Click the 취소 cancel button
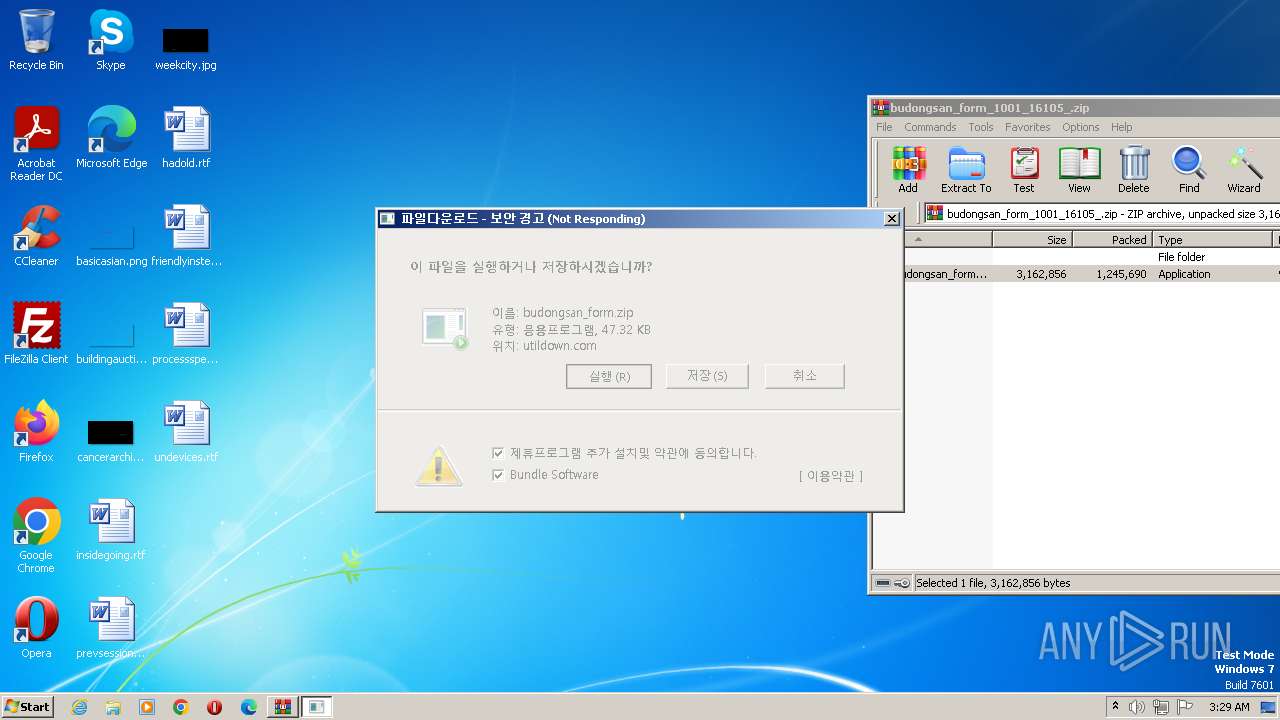 805,376
